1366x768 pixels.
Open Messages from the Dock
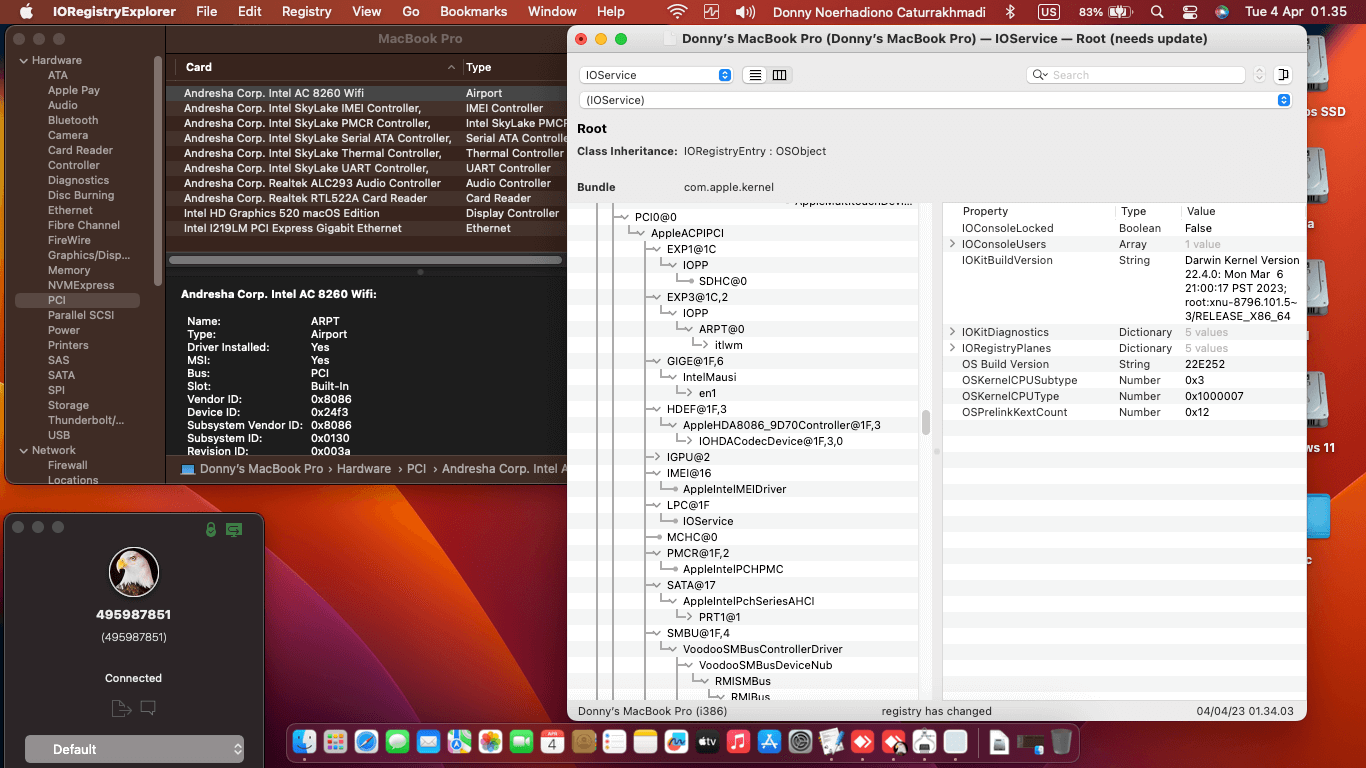coord(397,742)
